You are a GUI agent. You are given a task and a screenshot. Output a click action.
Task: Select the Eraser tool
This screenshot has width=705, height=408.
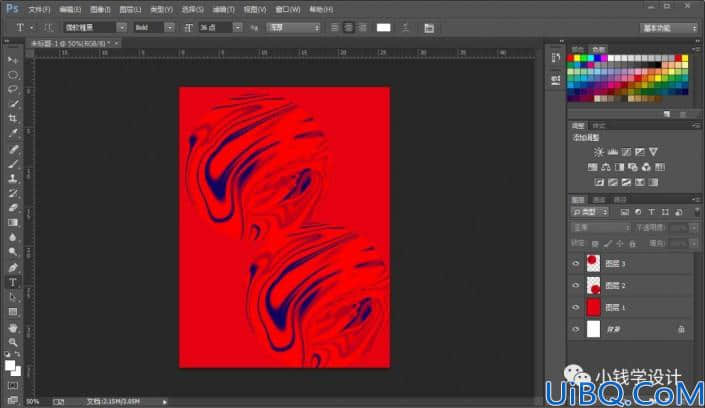13,208
